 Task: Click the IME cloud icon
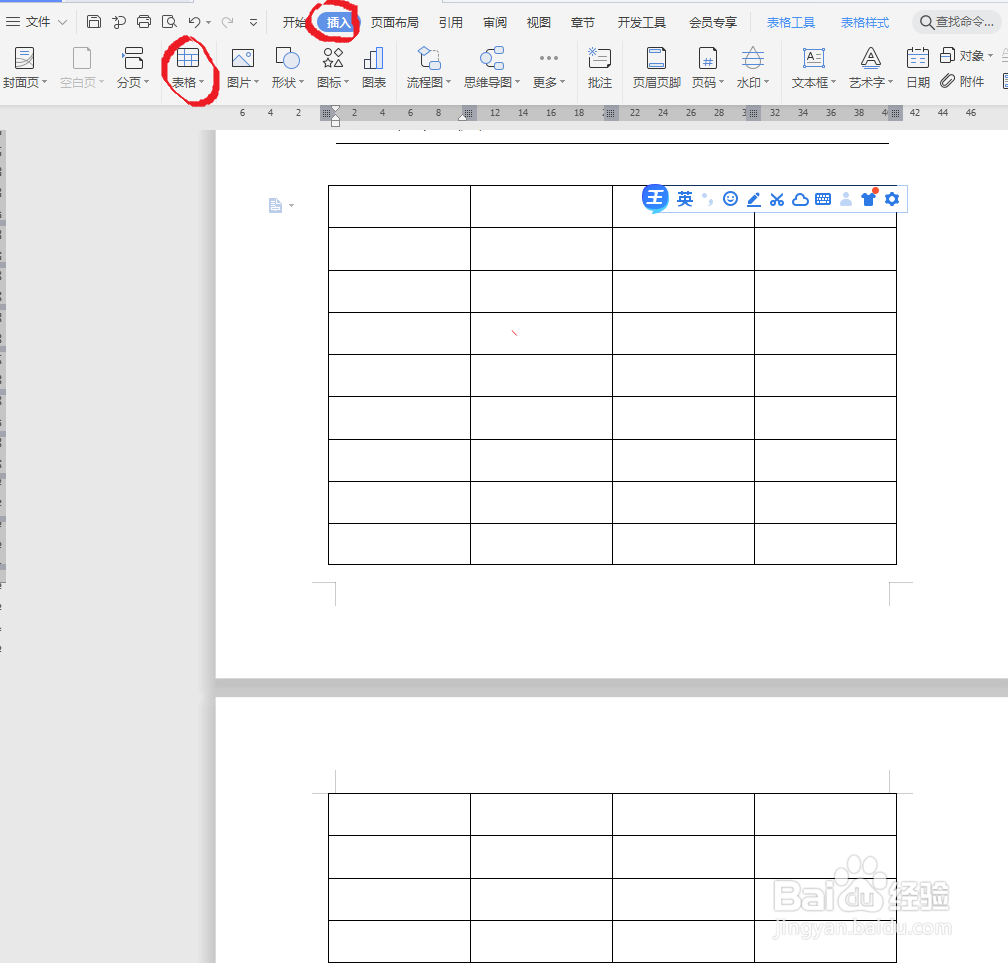click(800, 199)
